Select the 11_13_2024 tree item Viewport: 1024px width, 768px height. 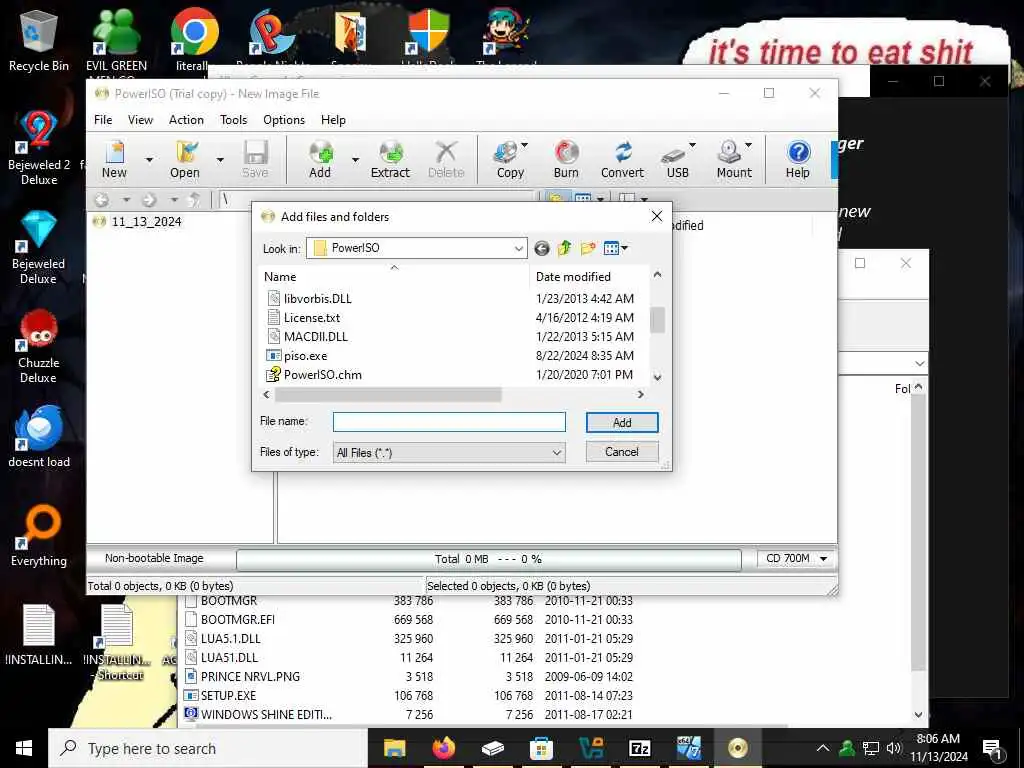click(x=146, y=222)
